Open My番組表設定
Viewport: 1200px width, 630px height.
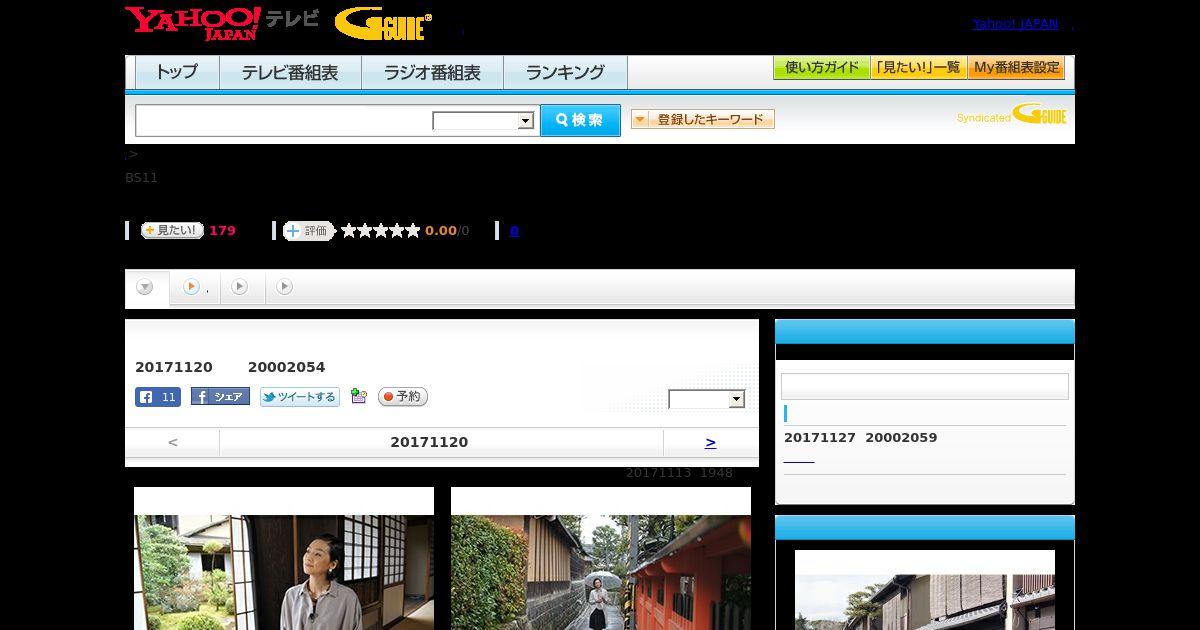coord(1016,68)
